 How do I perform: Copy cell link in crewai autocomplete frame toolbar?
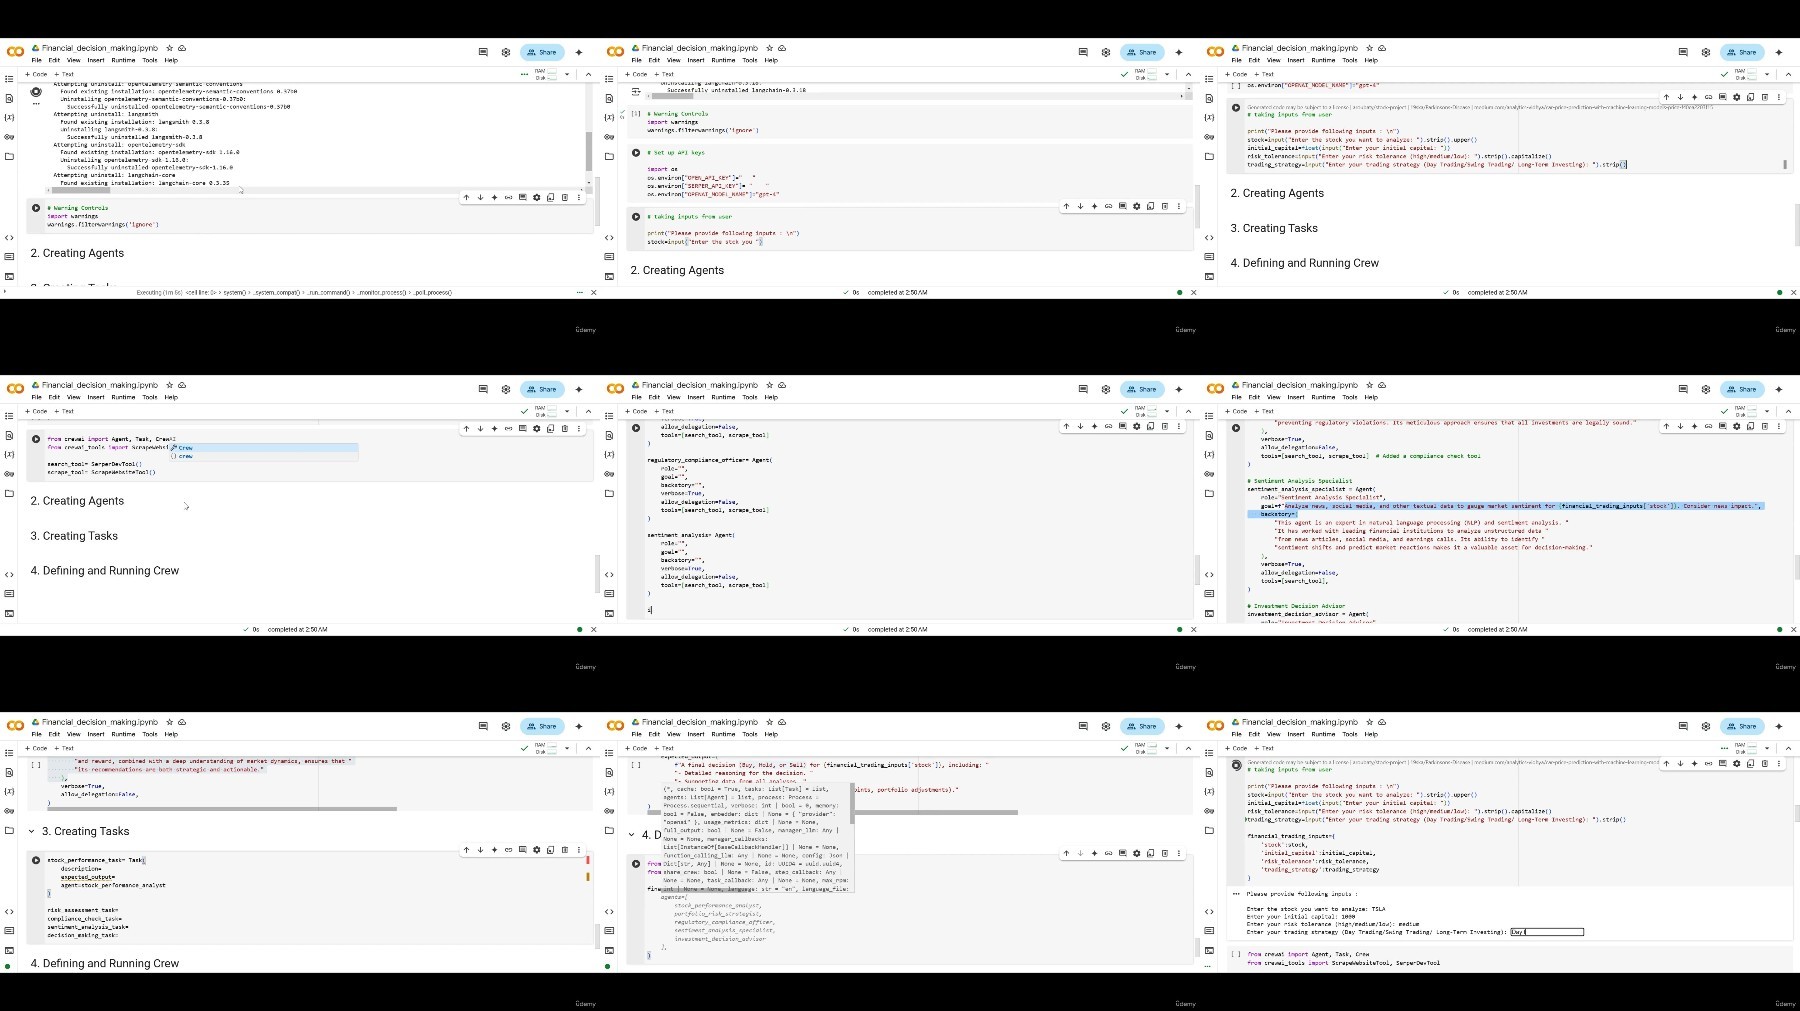(508, 428)
